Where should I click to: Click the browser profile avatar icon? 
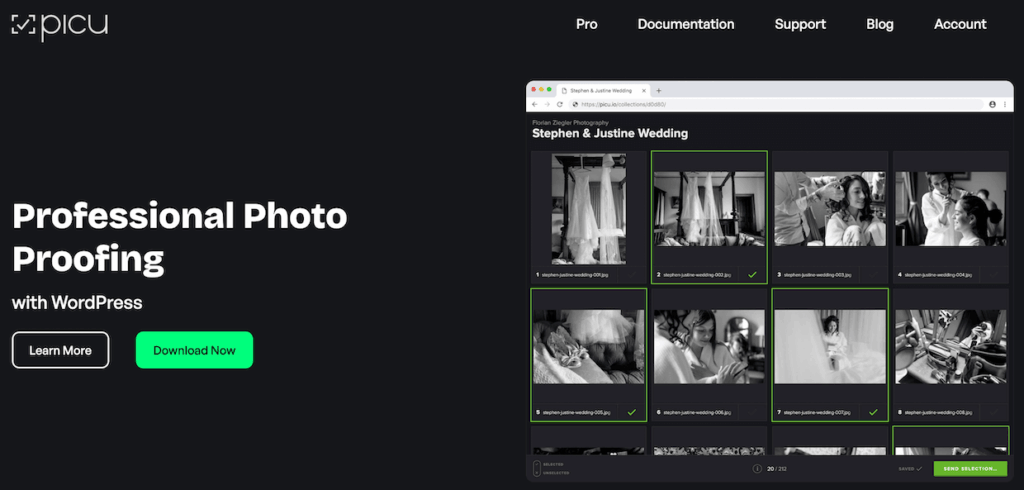[x=992, y=104]
